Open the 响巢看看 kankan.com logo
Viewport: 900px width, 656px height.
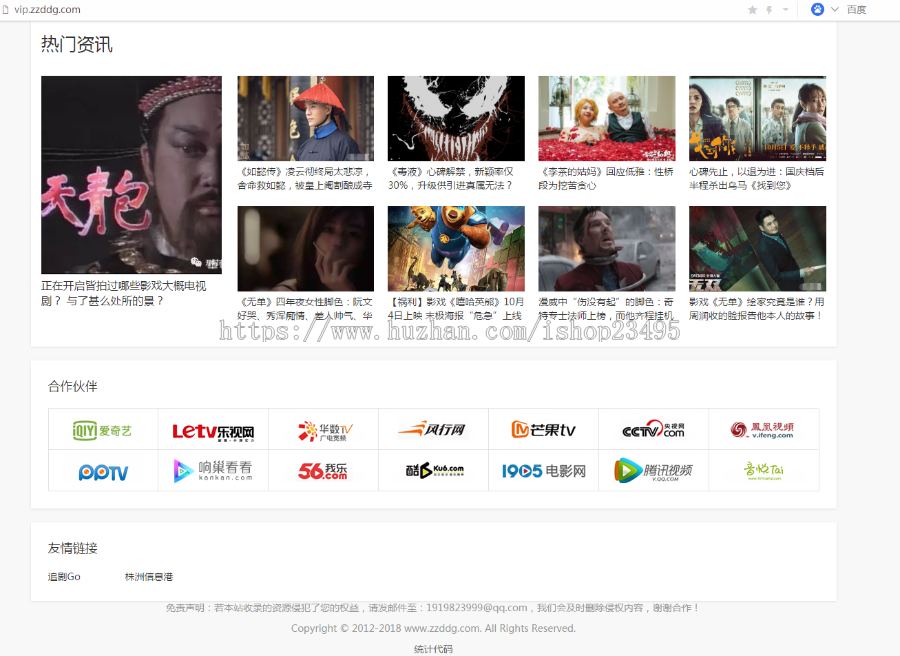tap(213, 471)
